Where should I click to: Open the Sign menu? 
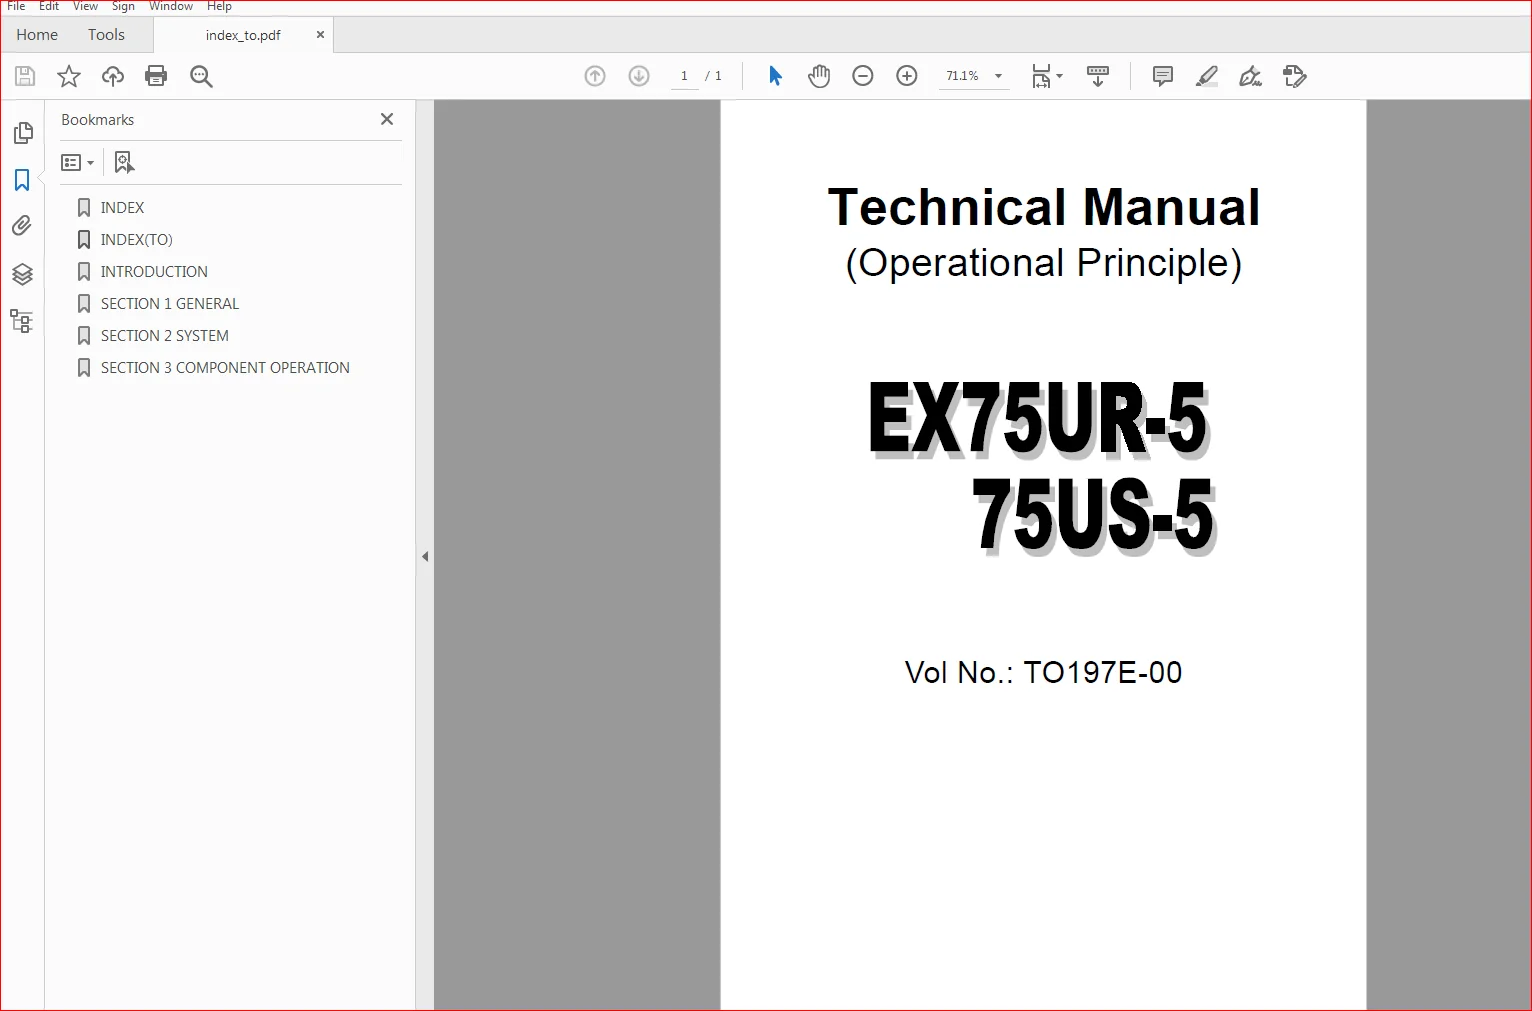click(123, 6)
